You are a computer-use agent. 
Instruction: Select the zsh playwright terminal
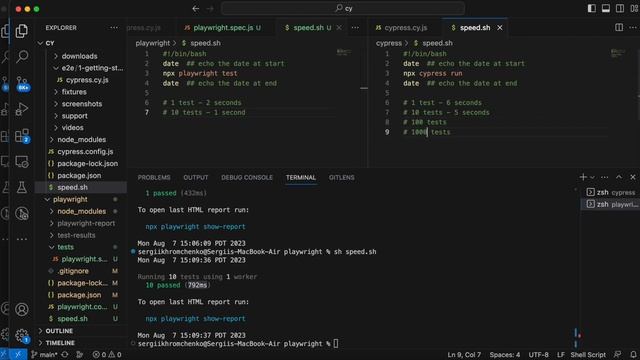click(610, 204)
